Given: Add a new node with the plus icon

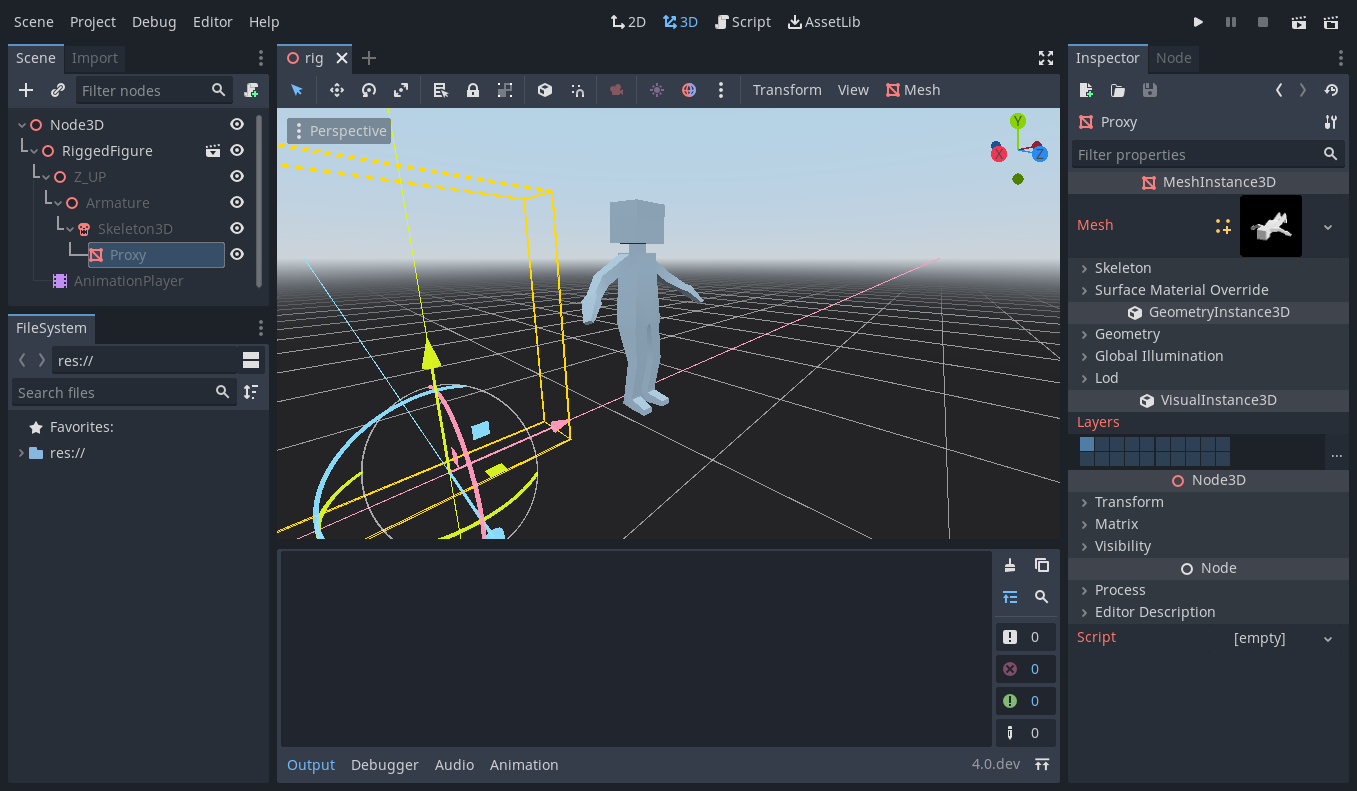Looking at the screenshot, I should coord(26,90).
